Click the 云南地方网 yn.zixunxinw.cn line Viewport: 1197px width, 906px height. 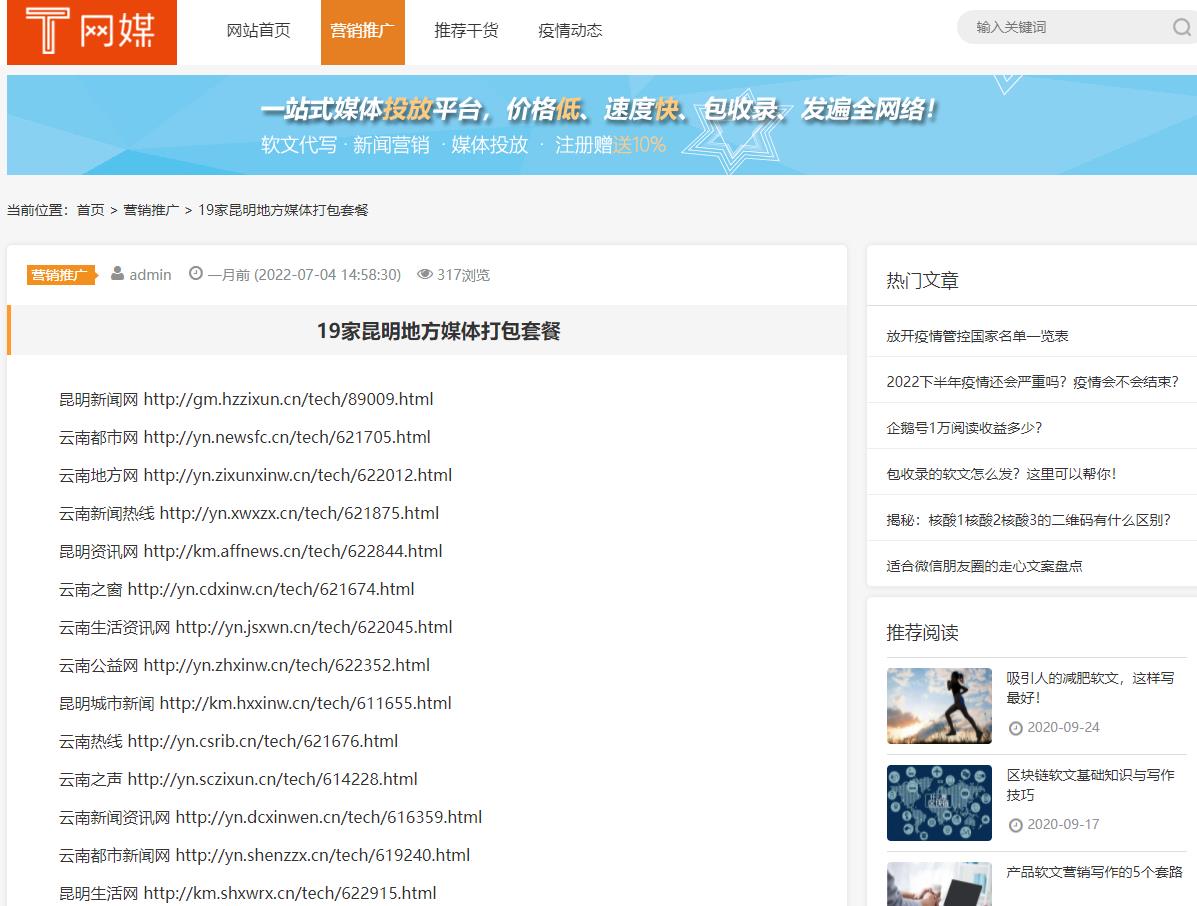tap(255, 476)
